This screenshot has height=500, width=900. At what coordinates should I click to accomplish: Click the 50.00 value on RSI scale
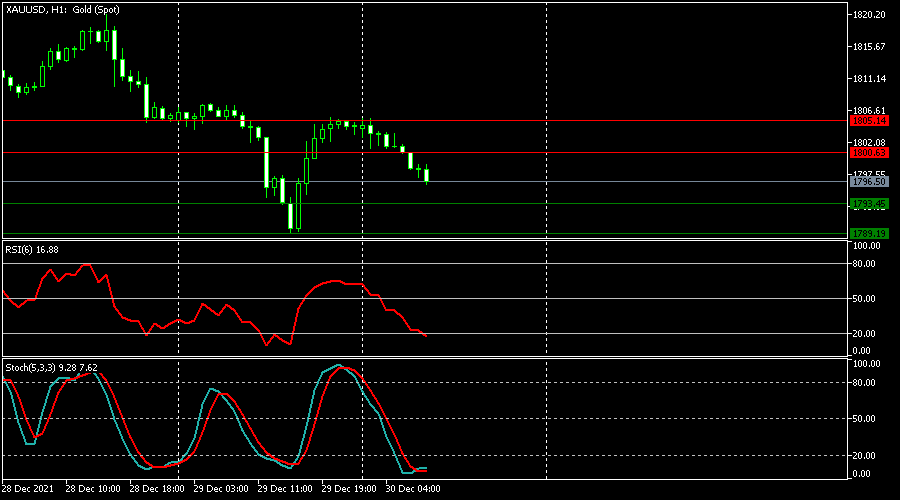[x=864, y=299]
